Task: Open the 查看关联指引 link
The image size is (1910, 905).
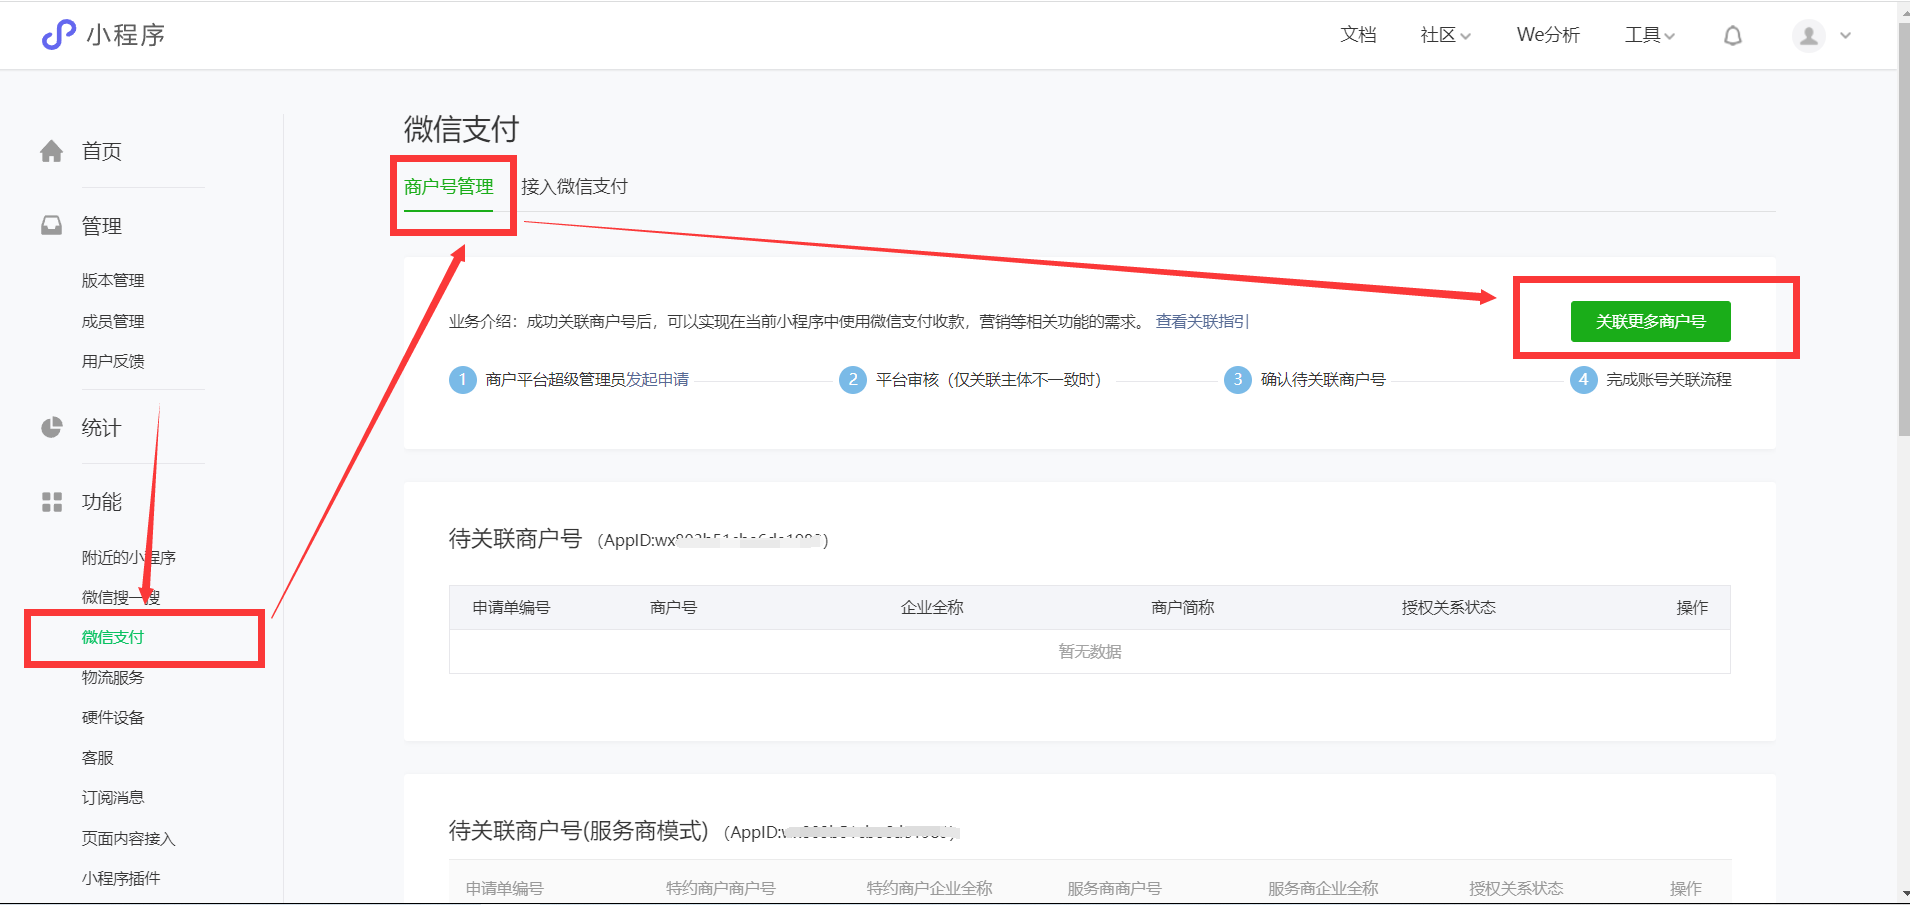Action: point(1202,321)
